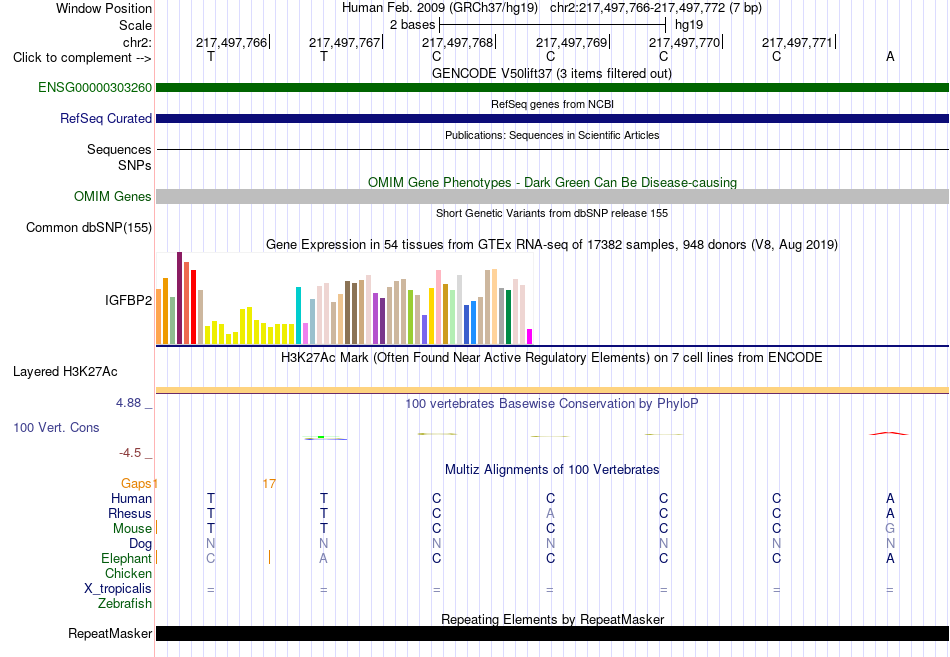Click the 4.88 PhyloP upper scale value

pos(128,403)
